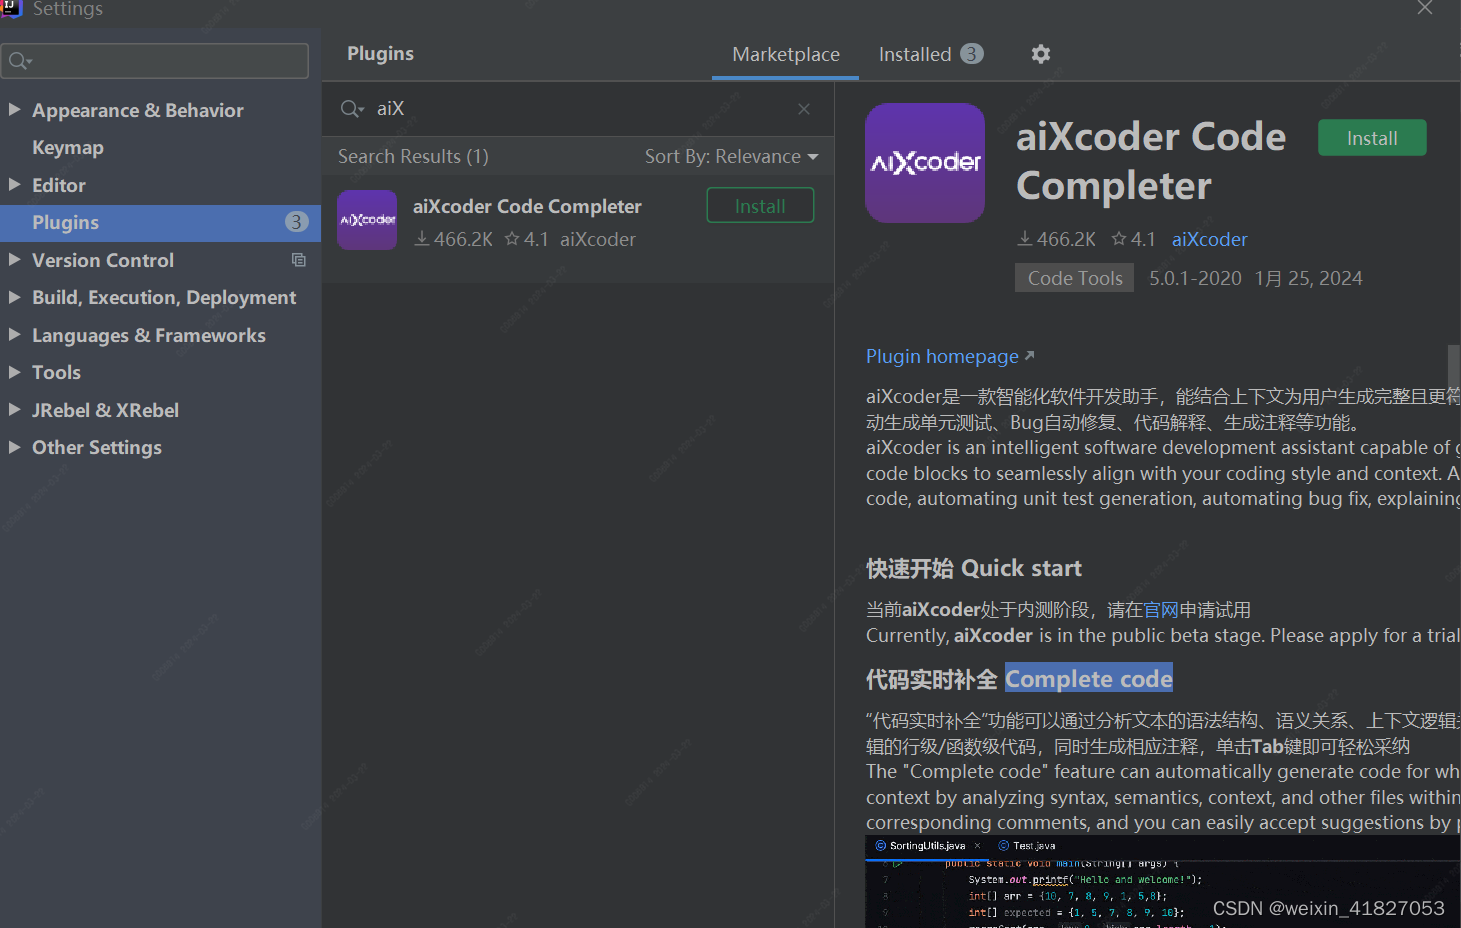Click the download count icon in details
Screen dimensions: 1461x928
click(x=1025, y=239)
